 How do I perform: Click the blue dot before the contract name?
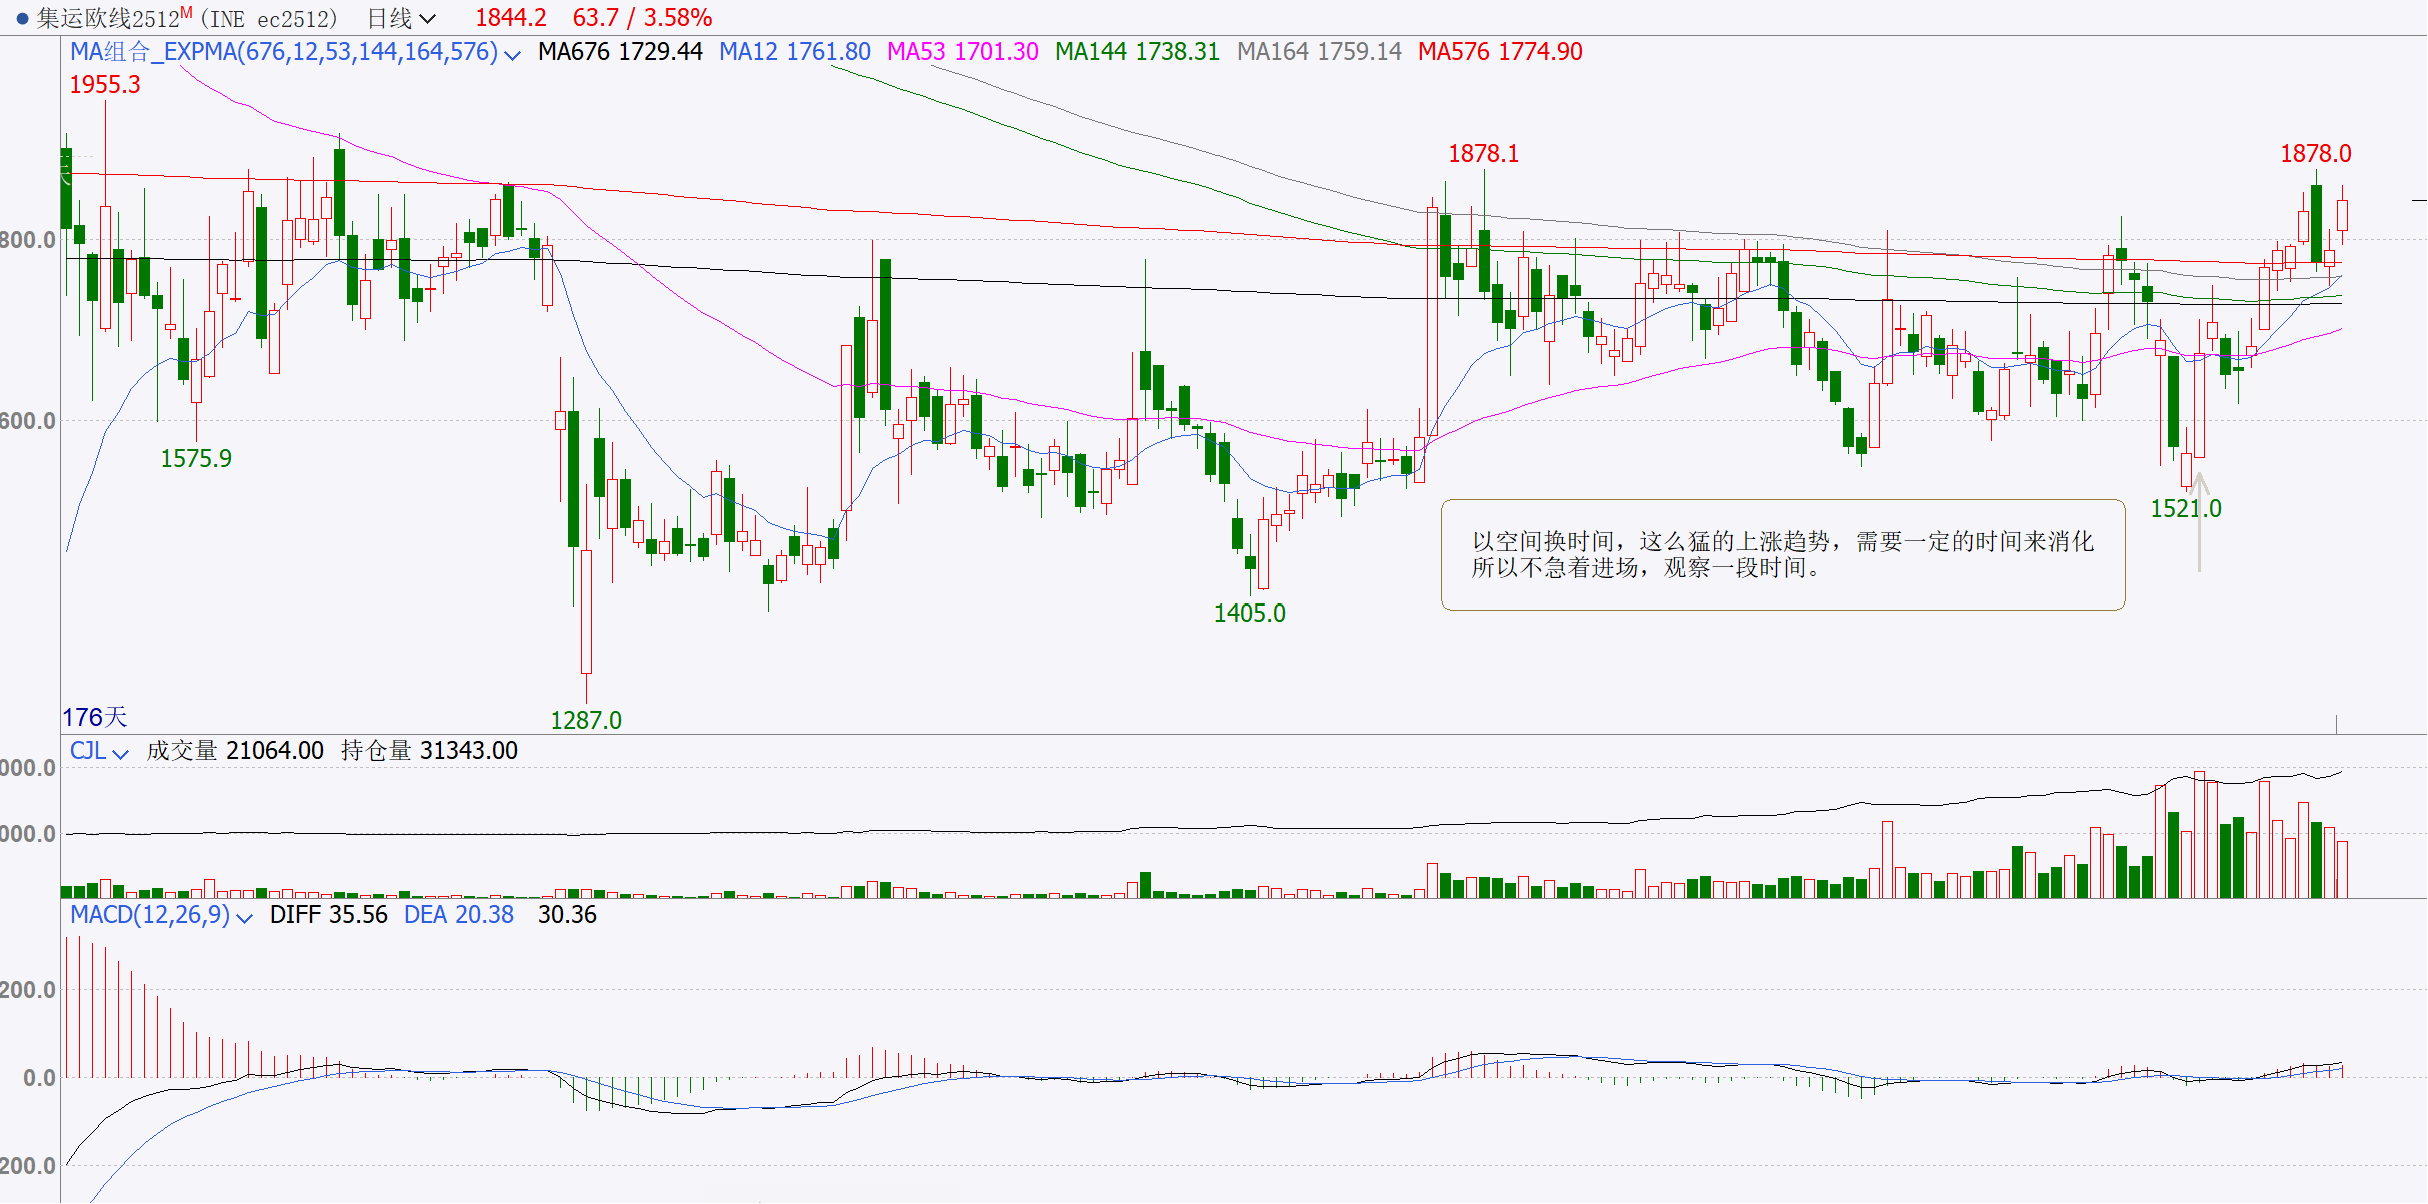click(22, 18)
